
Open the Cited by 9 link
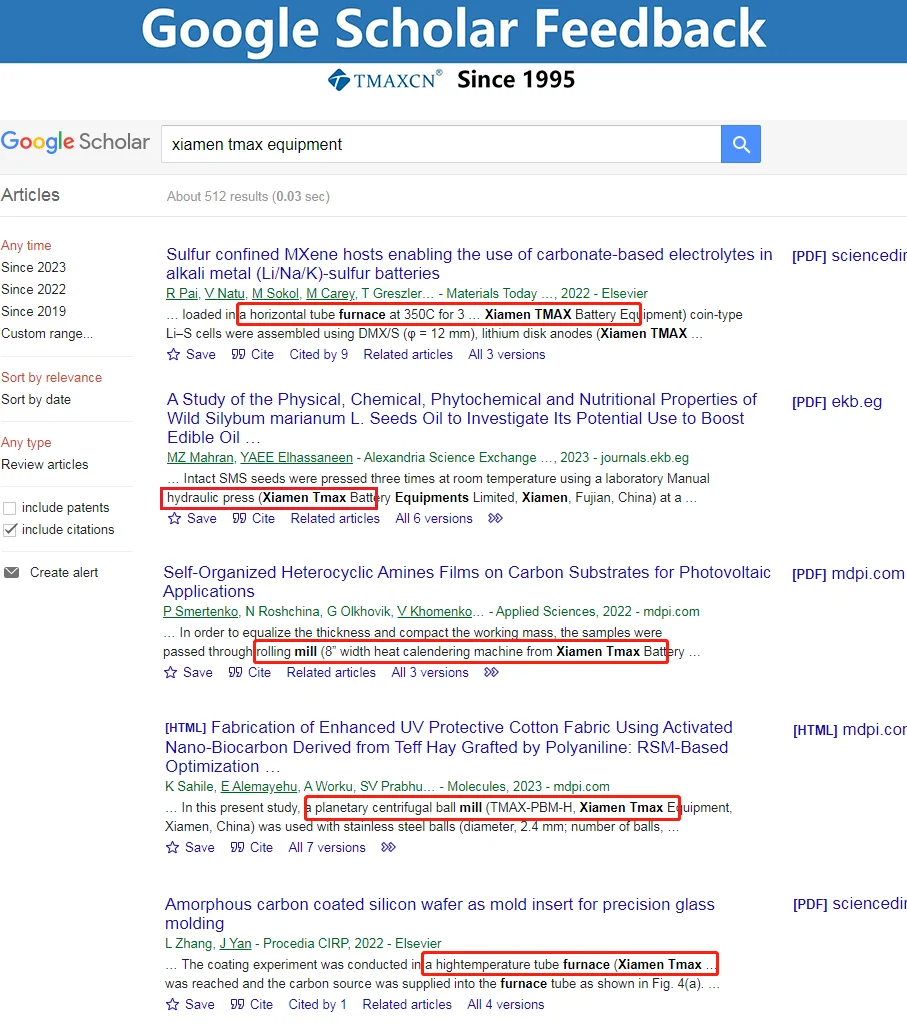click(319, 355)
